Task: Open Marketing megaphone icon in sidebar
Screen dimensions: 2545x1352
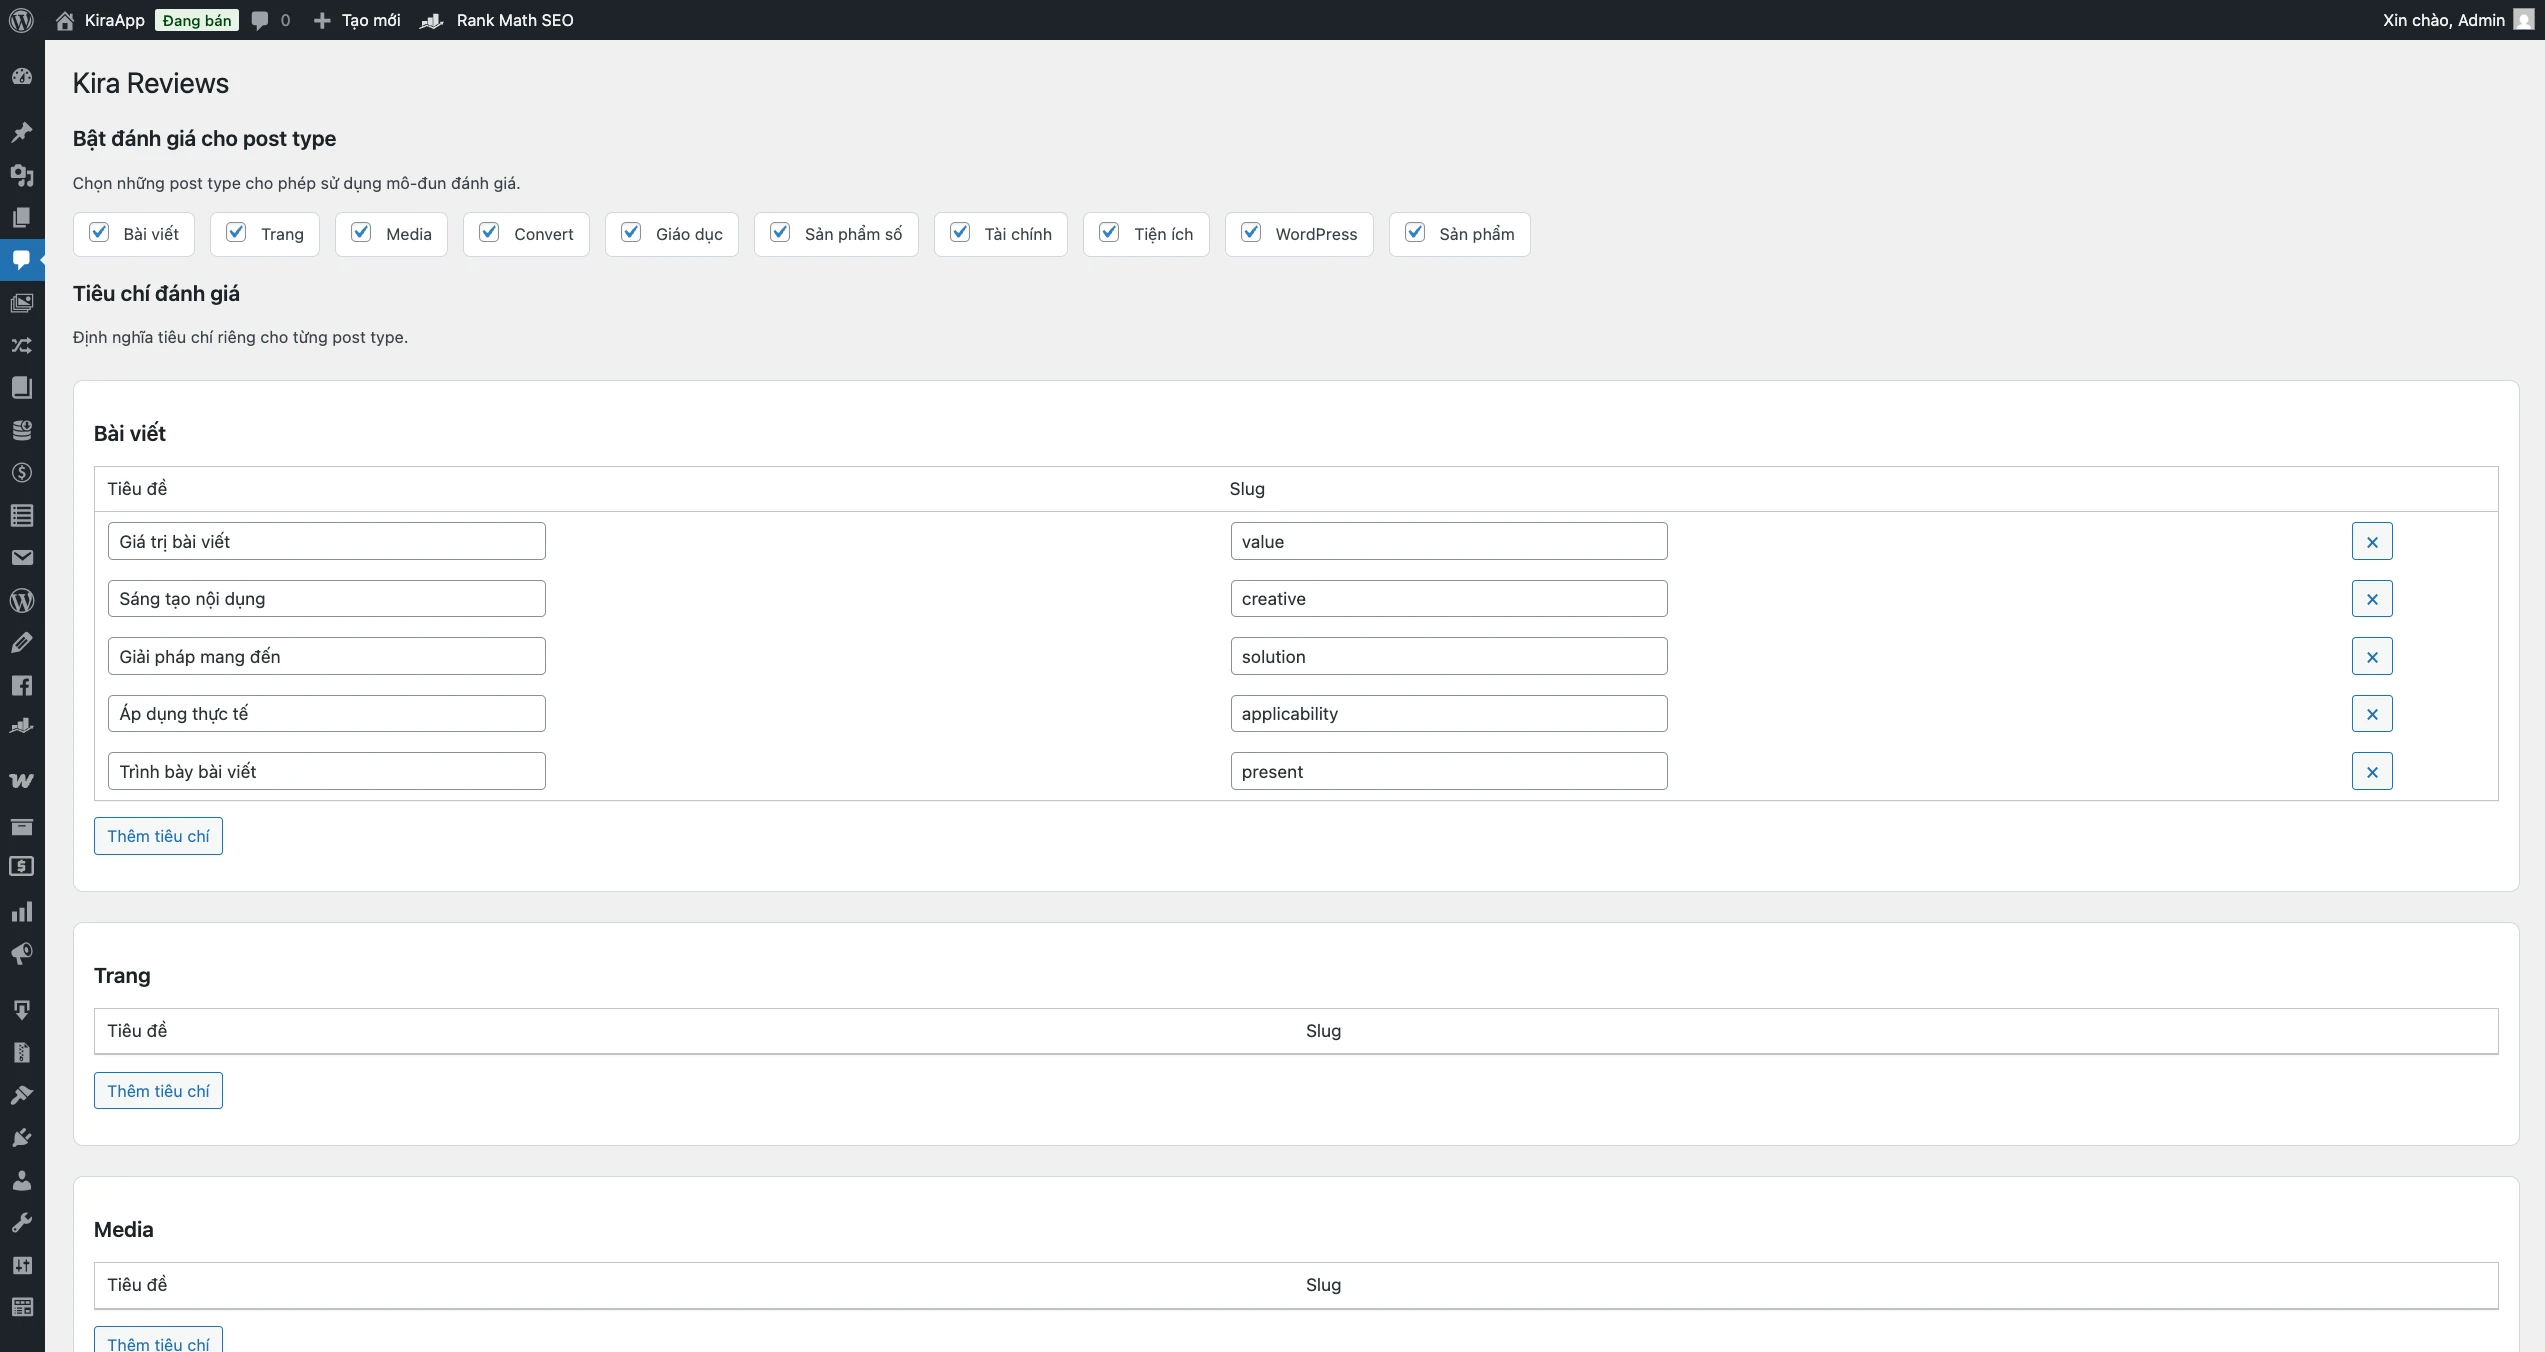Action: click(x=22, y=953)
